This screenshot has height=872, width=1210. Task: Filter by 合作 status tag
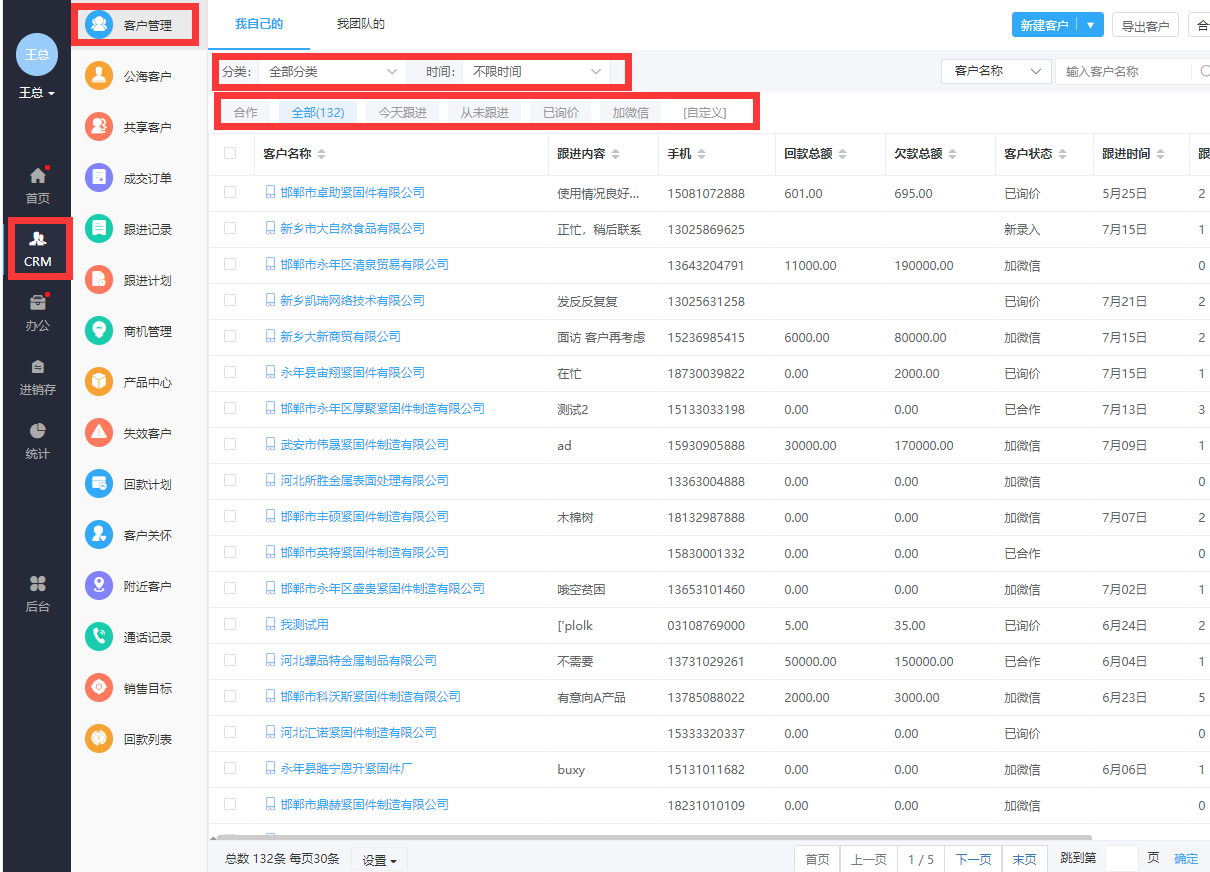[246, 113]
